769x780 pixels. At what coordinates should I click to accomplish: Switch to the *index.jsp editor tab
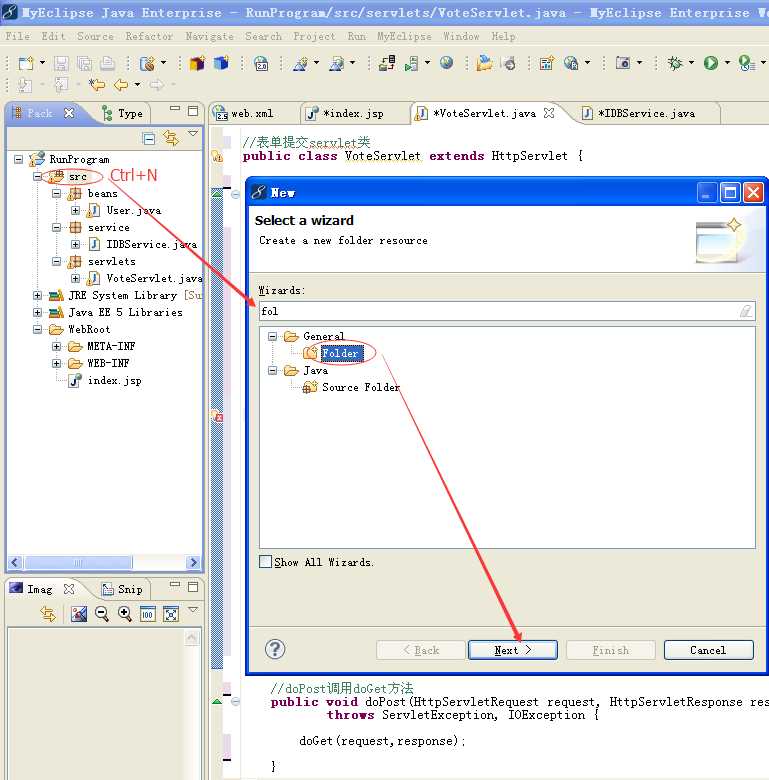point(353,113)
